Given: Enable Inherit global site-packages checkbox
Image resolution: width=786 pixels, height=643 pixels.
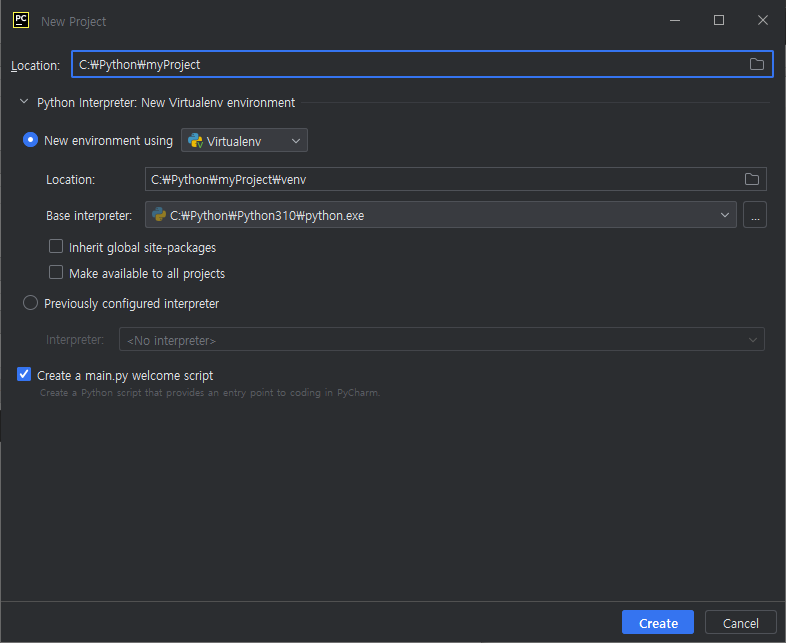Looking at the screenshot, I should pyautogui.click(x=56, y=247).
